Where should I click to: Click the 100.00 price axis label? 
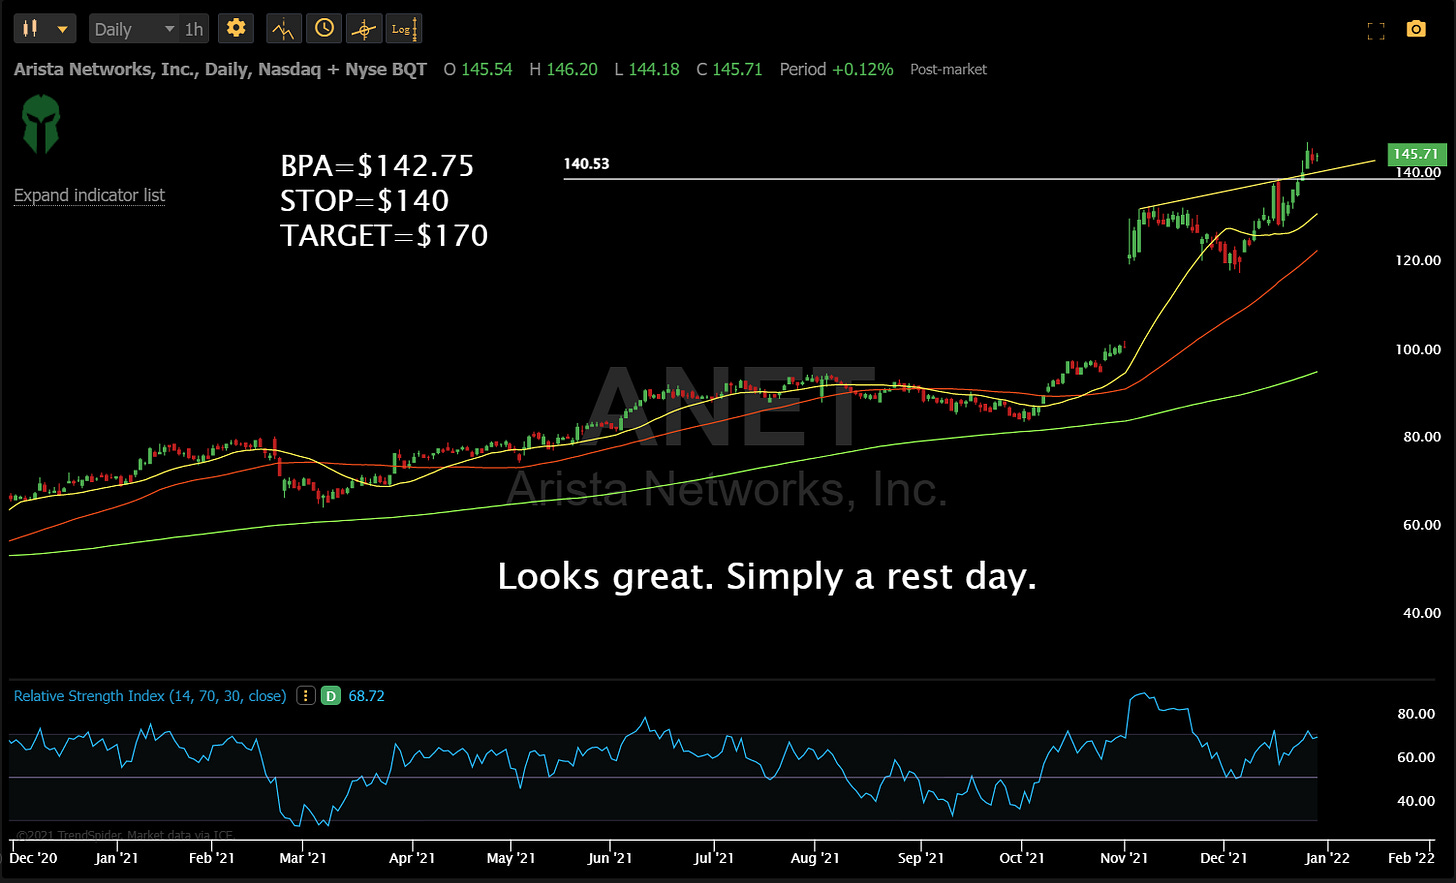[1418, 349]
